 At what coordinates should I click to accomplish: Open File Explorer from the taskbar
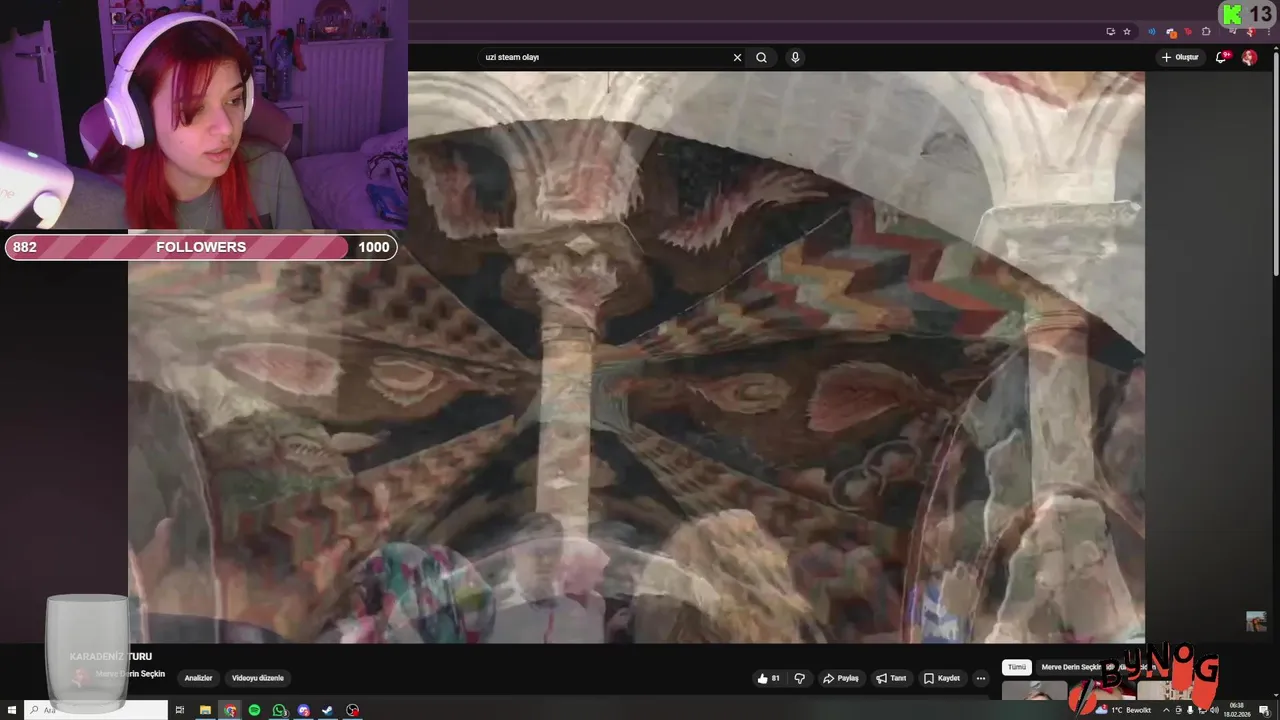coord(205,710)
